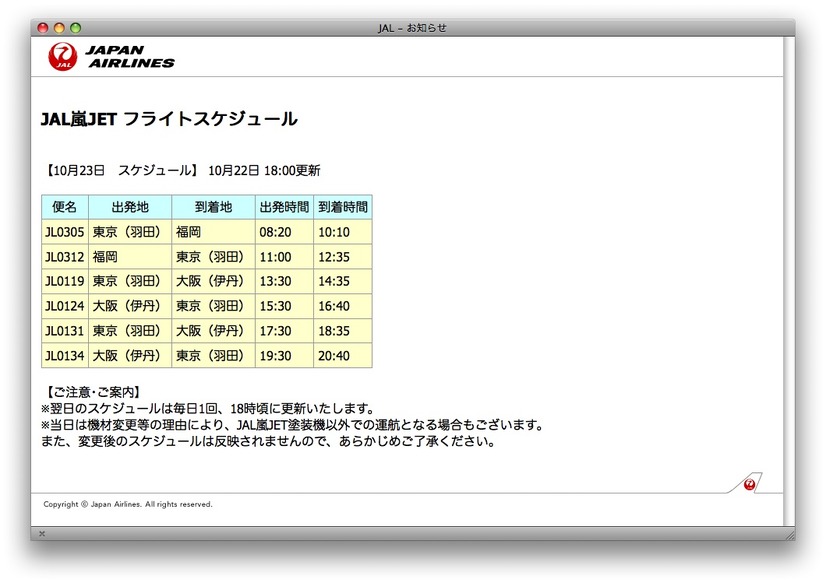Screen dimensions: 826x583
Task: Click '福岡' destination in JL0305 row
Action: pos(188,232)
